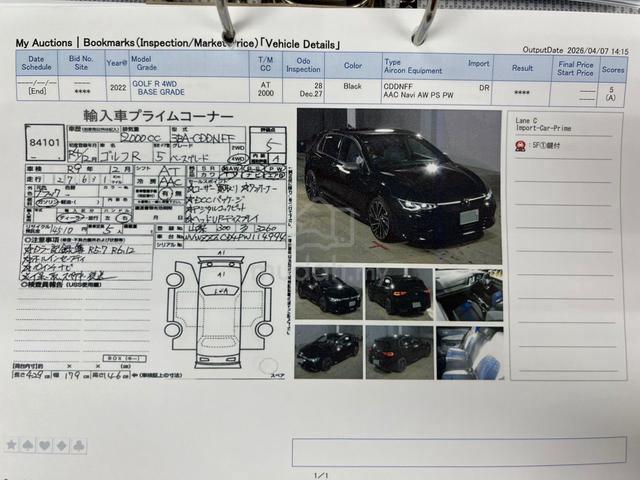Click the 5 (A) score cell

[611, 93]
